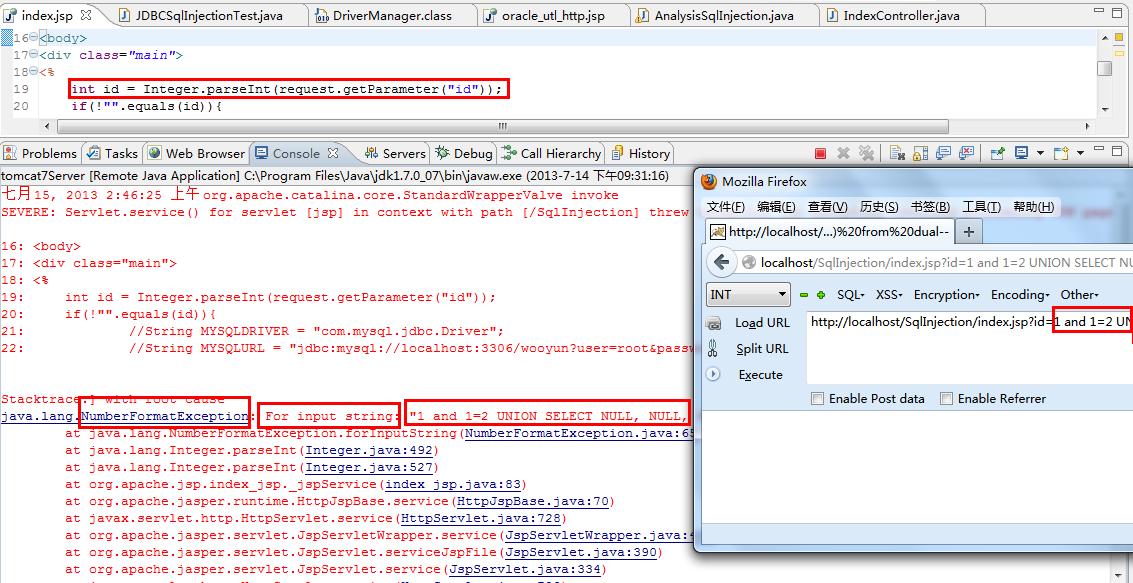
Task: Open the Call Hierarchy view tab
Action: coord(552,153)
